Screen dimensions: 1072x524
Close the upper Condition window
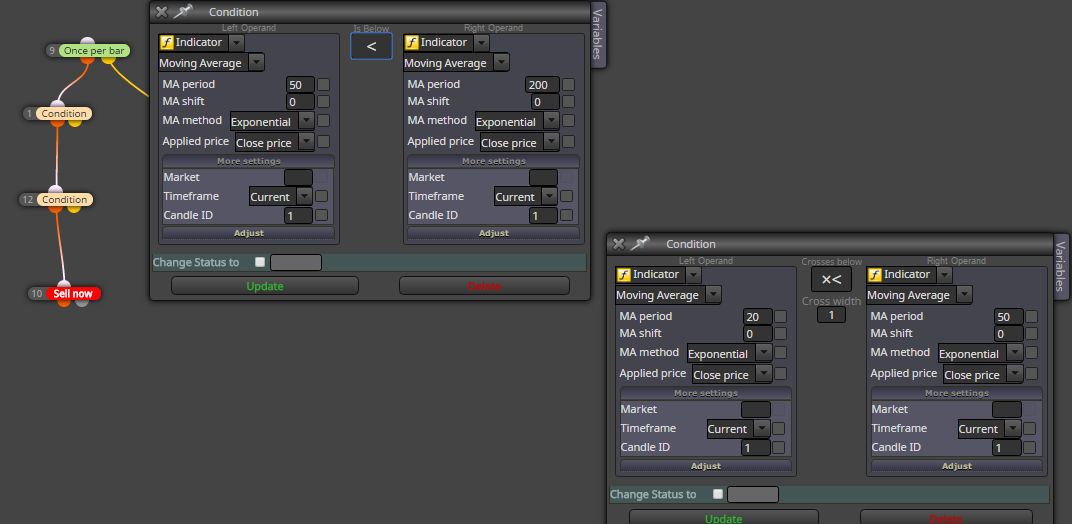pyautogui.click(x=161, y=12)
